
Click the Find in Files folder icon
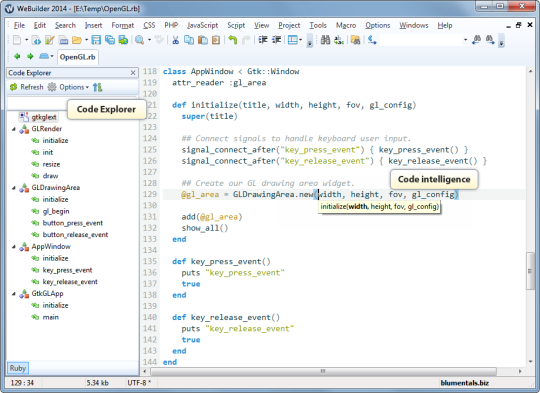(x=355, y=40)
